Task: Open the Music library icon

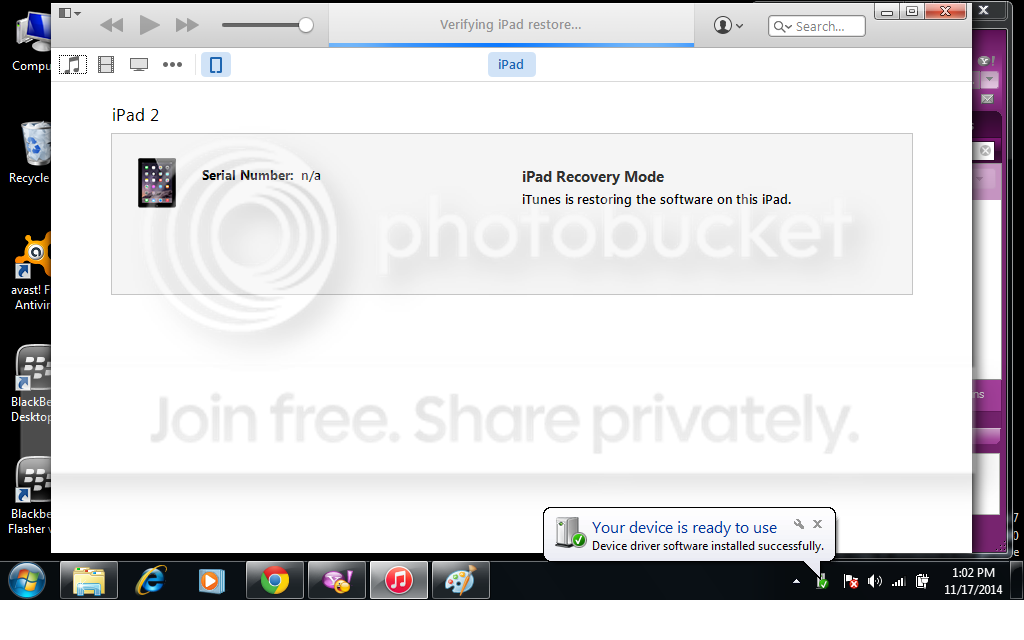Action: [73, 65]
